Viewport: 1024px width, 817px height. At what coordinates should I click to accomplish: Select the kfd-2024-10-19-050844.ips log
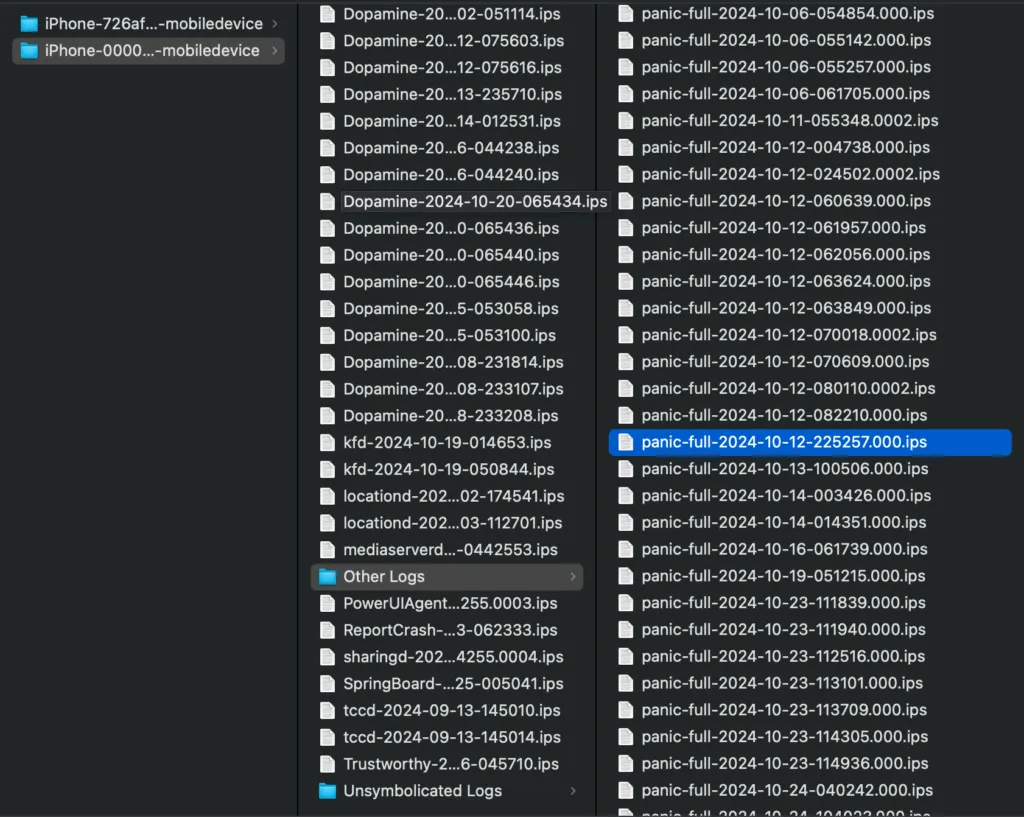click(x=448, y=469)
